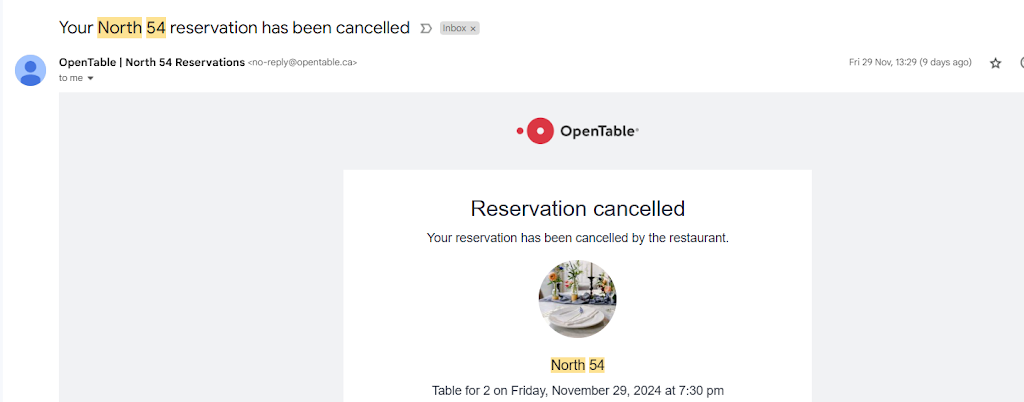Image resolution: width=1024 pixels, height=402 pixels.
Task: Expand the 'to me' recipient details
Action: pyautogui.click(x=91, y=78)
